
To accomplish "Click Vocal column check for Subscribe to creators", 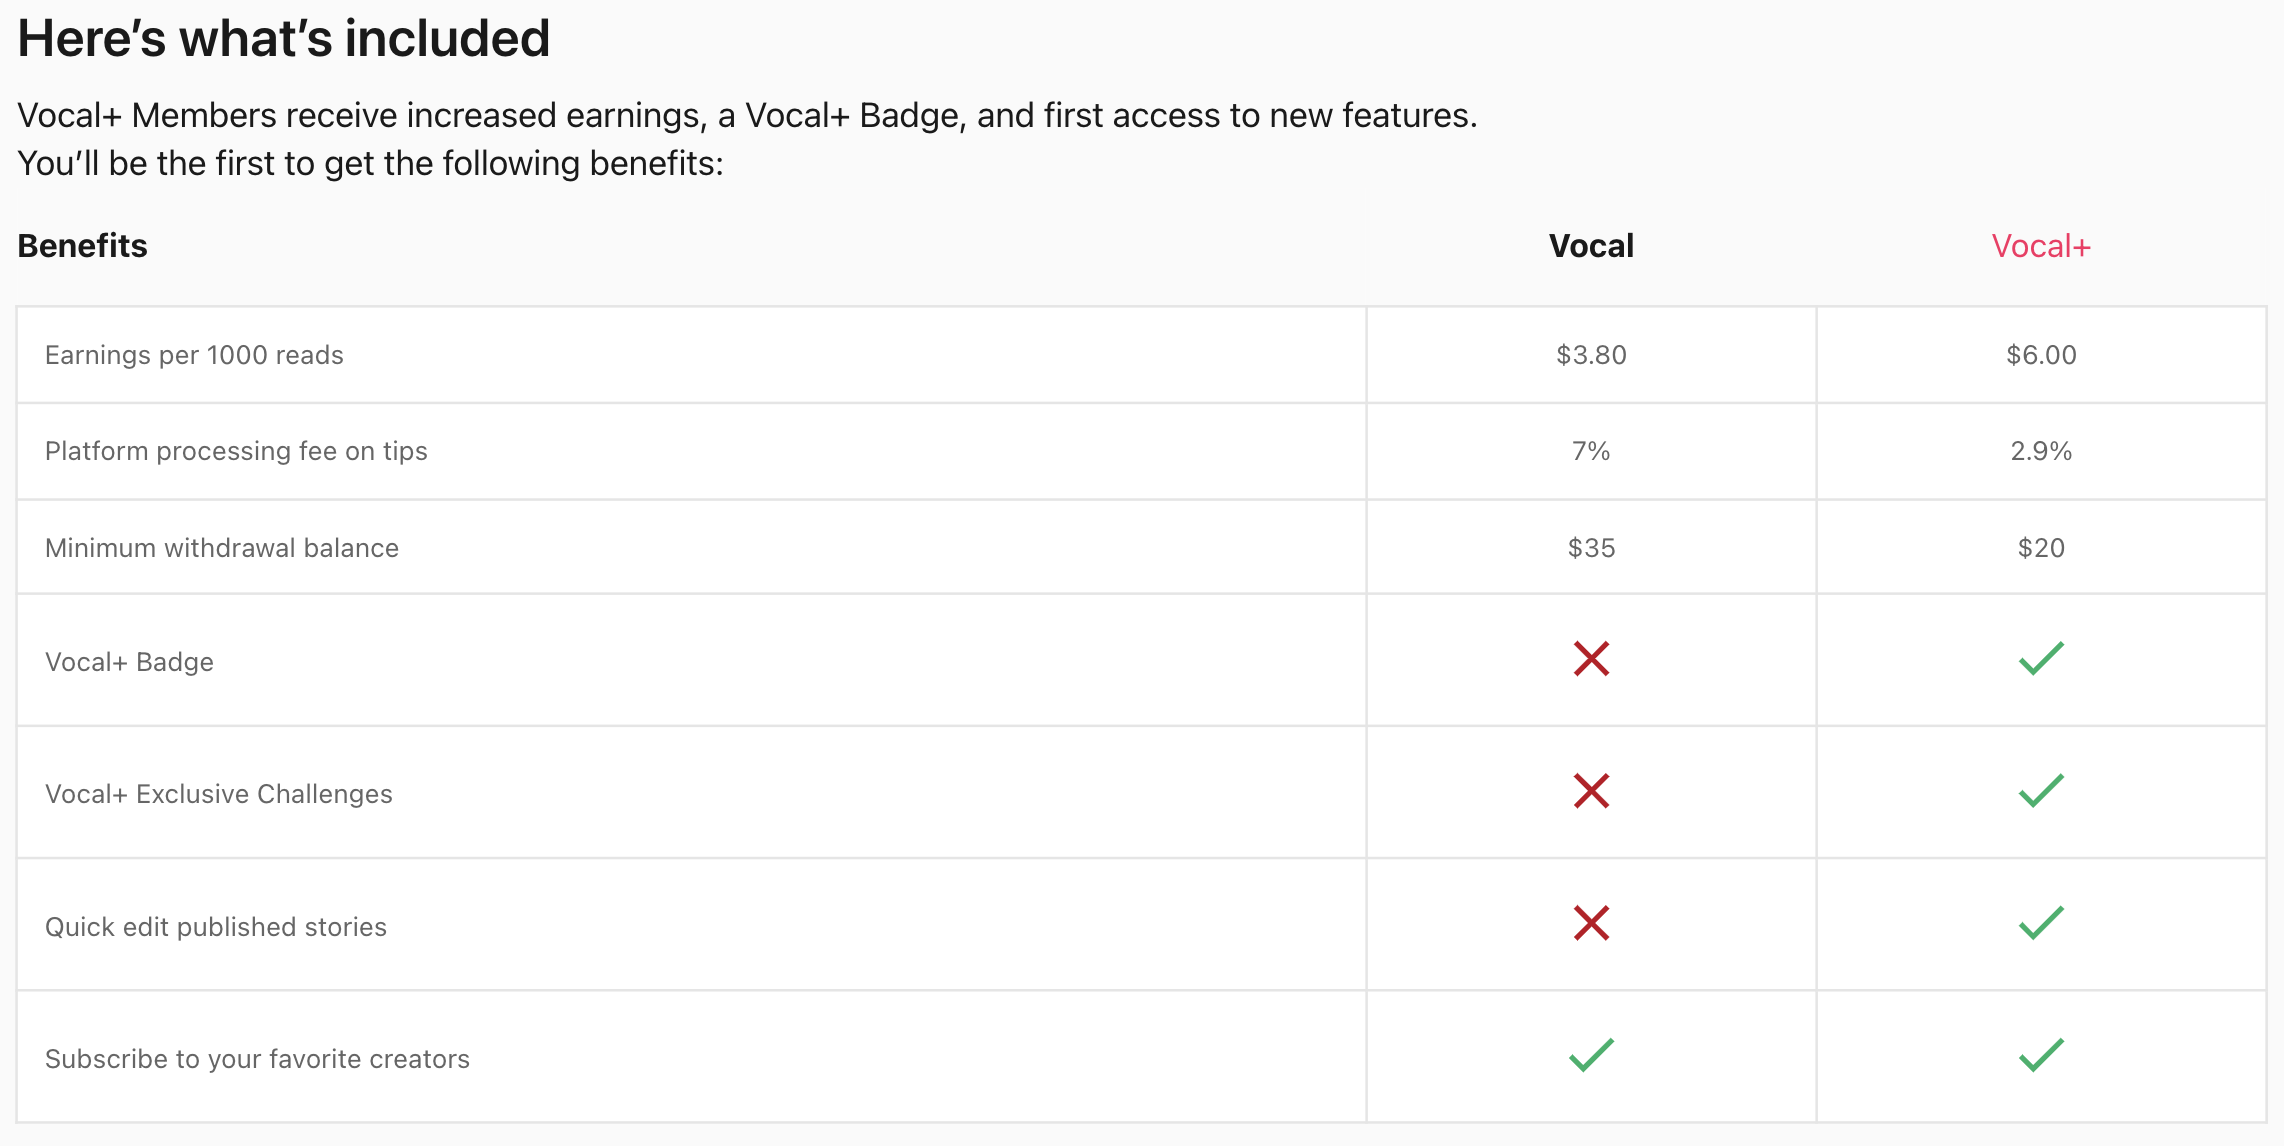I will 1591,1055.
